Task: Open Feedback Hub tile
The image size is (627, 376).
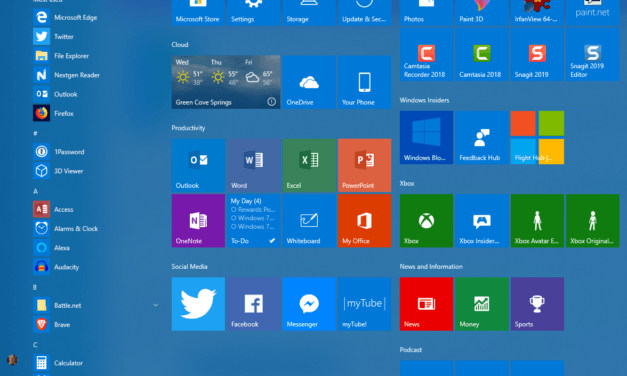Action: 482,138
